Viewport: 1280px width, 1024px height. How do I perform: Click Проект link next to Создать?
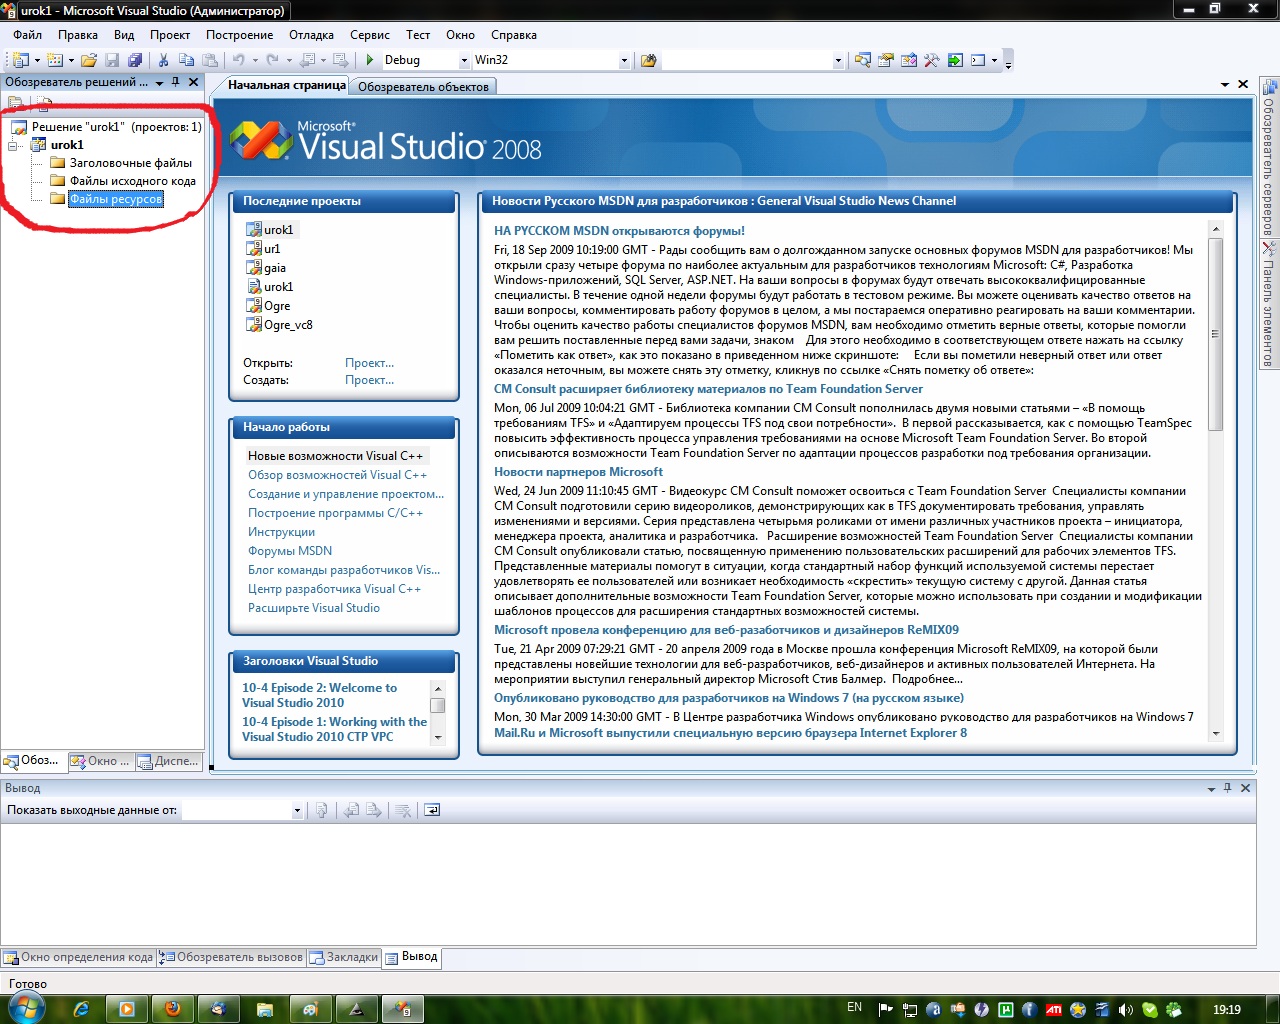(369, 380)
